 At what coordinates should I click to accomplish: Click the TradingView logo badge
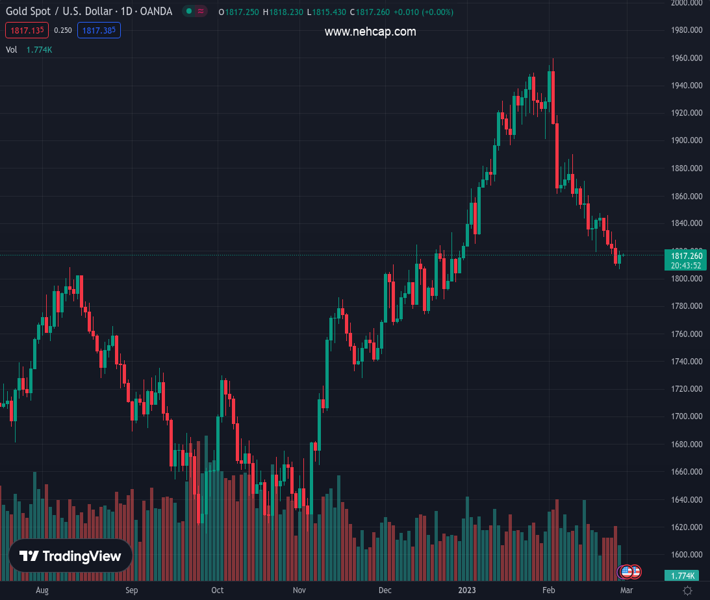click(x=71, y=557)
